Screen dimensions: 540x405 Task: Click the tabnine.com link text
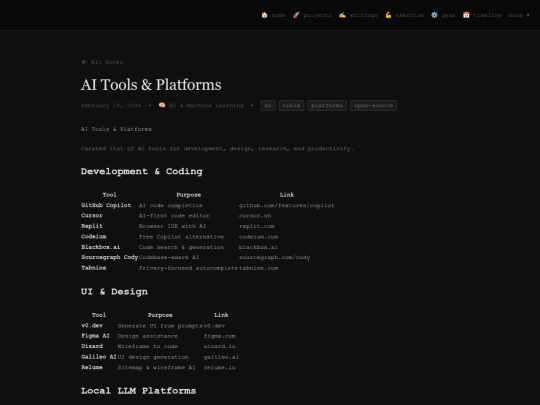click(258, 268)
